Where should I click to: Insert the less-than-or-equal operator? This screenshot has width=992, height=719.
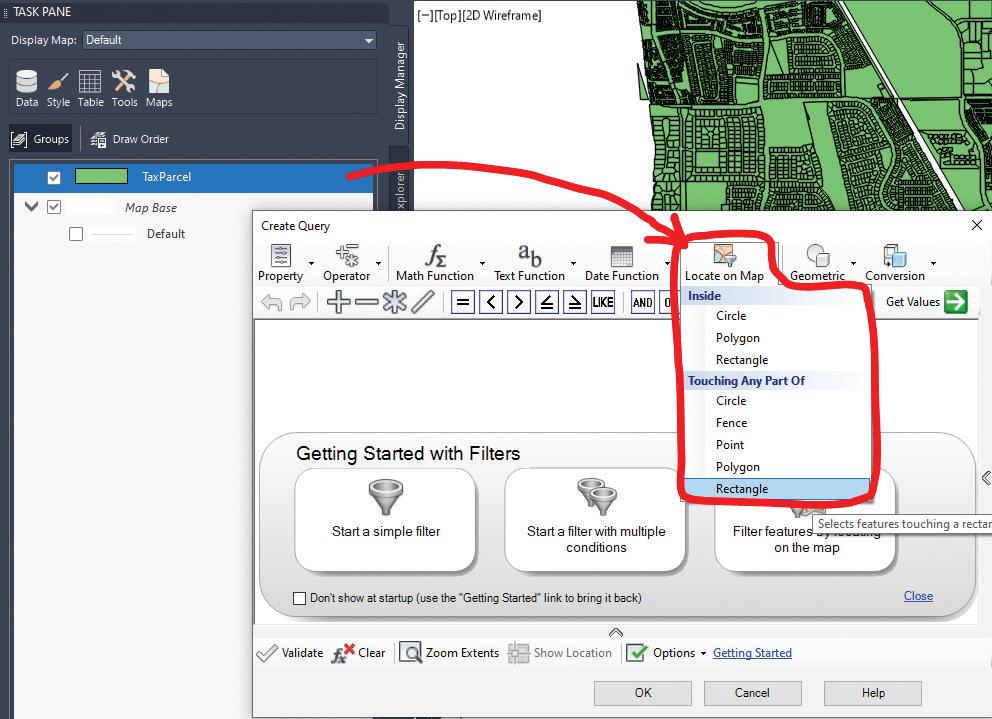[x=547, y=303]
